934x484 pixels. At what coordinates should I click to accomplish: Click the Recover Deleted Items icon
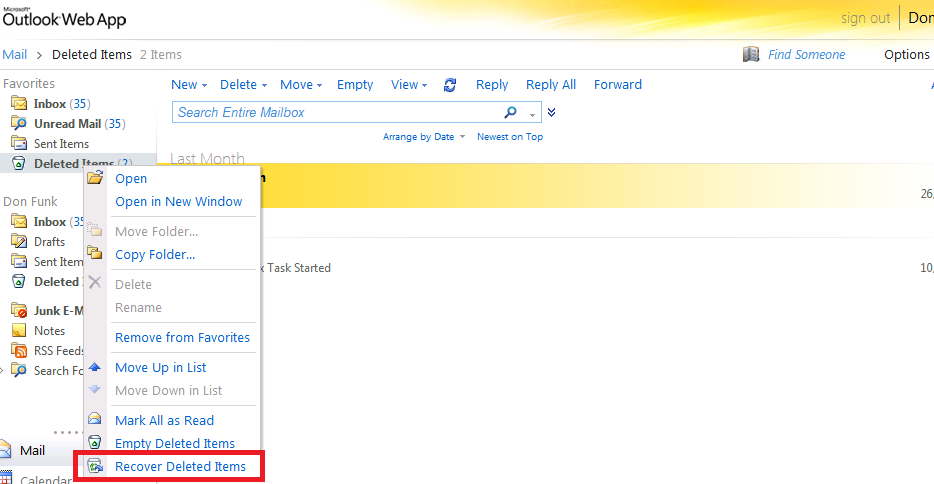click(x=96, y=467)
